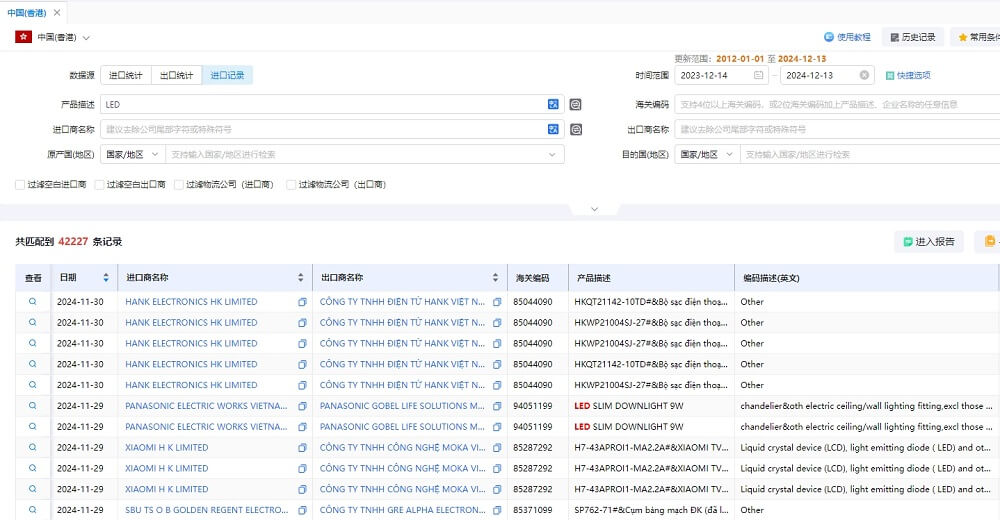Copy importer SBU TS O B GOLDEN REGENT
This screenshot has height=520, width=1000.
tap(302, 510)
